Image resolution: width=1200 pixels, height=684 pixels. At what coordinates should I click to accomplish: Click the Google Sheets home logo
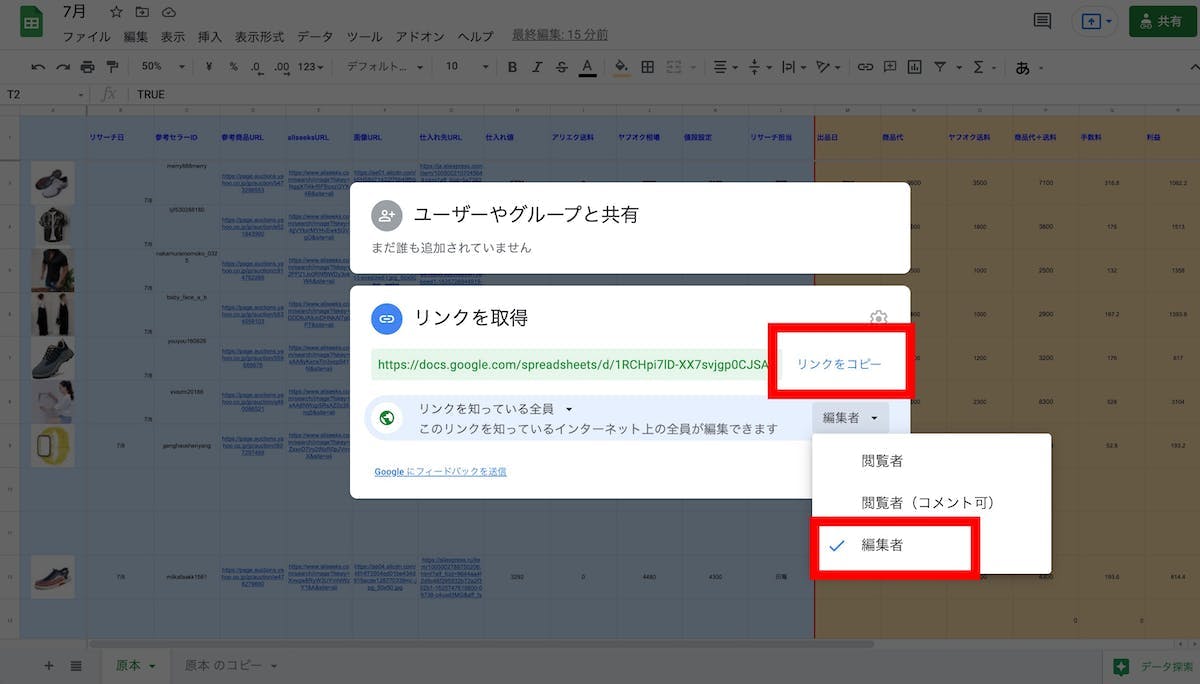(x=31, y=22)
